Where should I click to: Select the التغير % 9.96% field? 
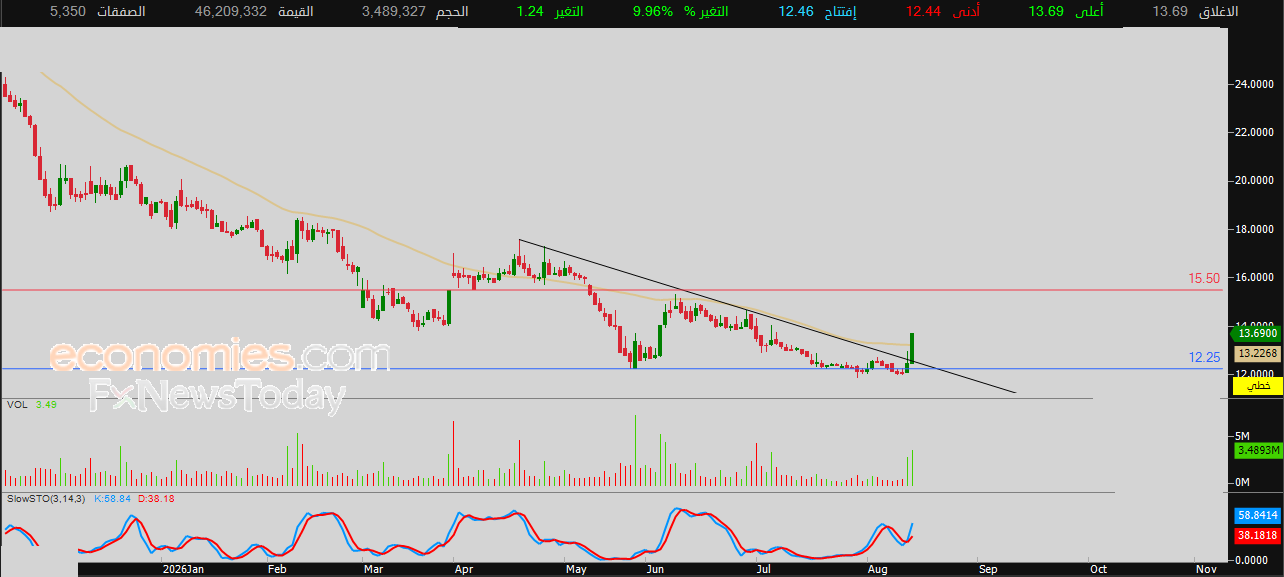680,12
